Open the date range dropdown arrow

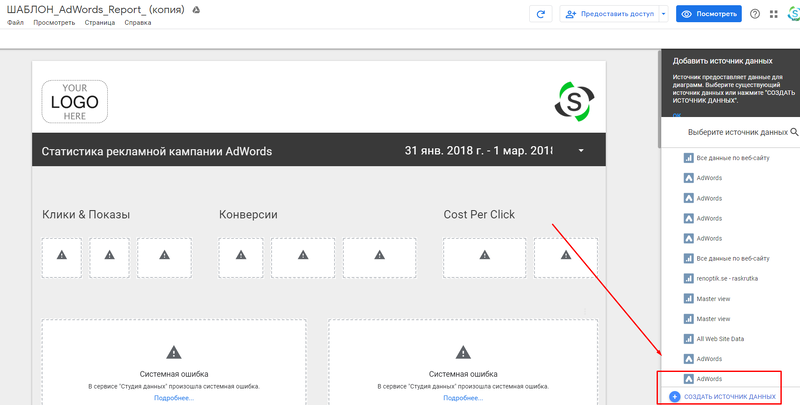[x=581, y=150]
